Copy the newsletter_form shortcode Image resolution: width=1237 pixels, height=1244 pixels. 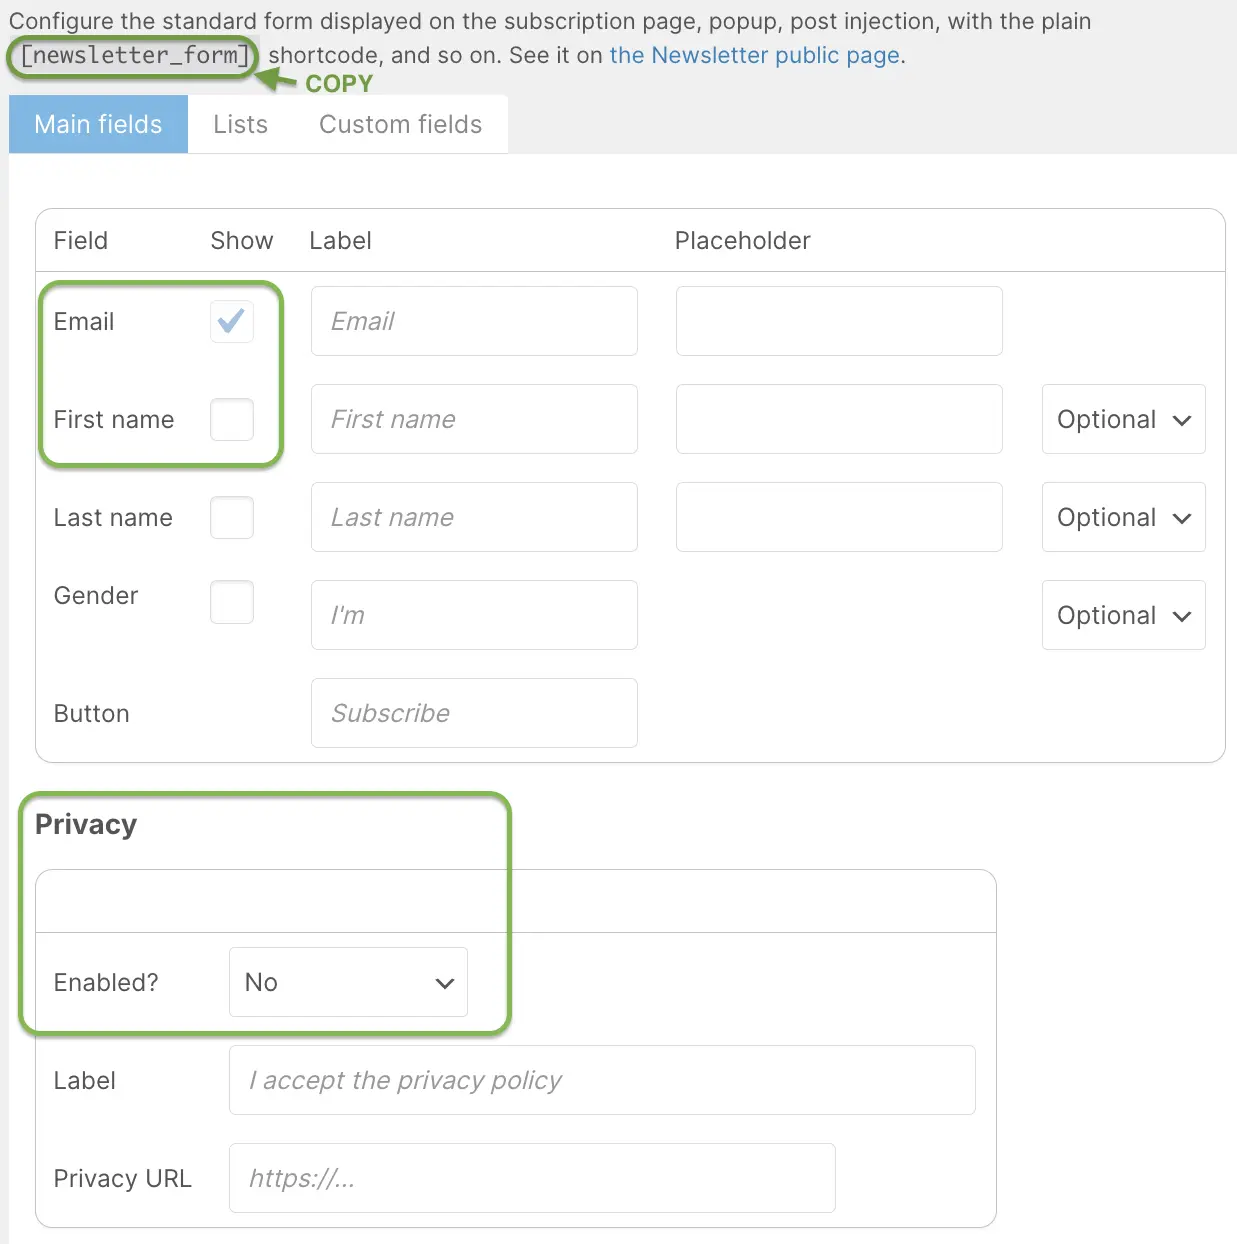[131, 57]
